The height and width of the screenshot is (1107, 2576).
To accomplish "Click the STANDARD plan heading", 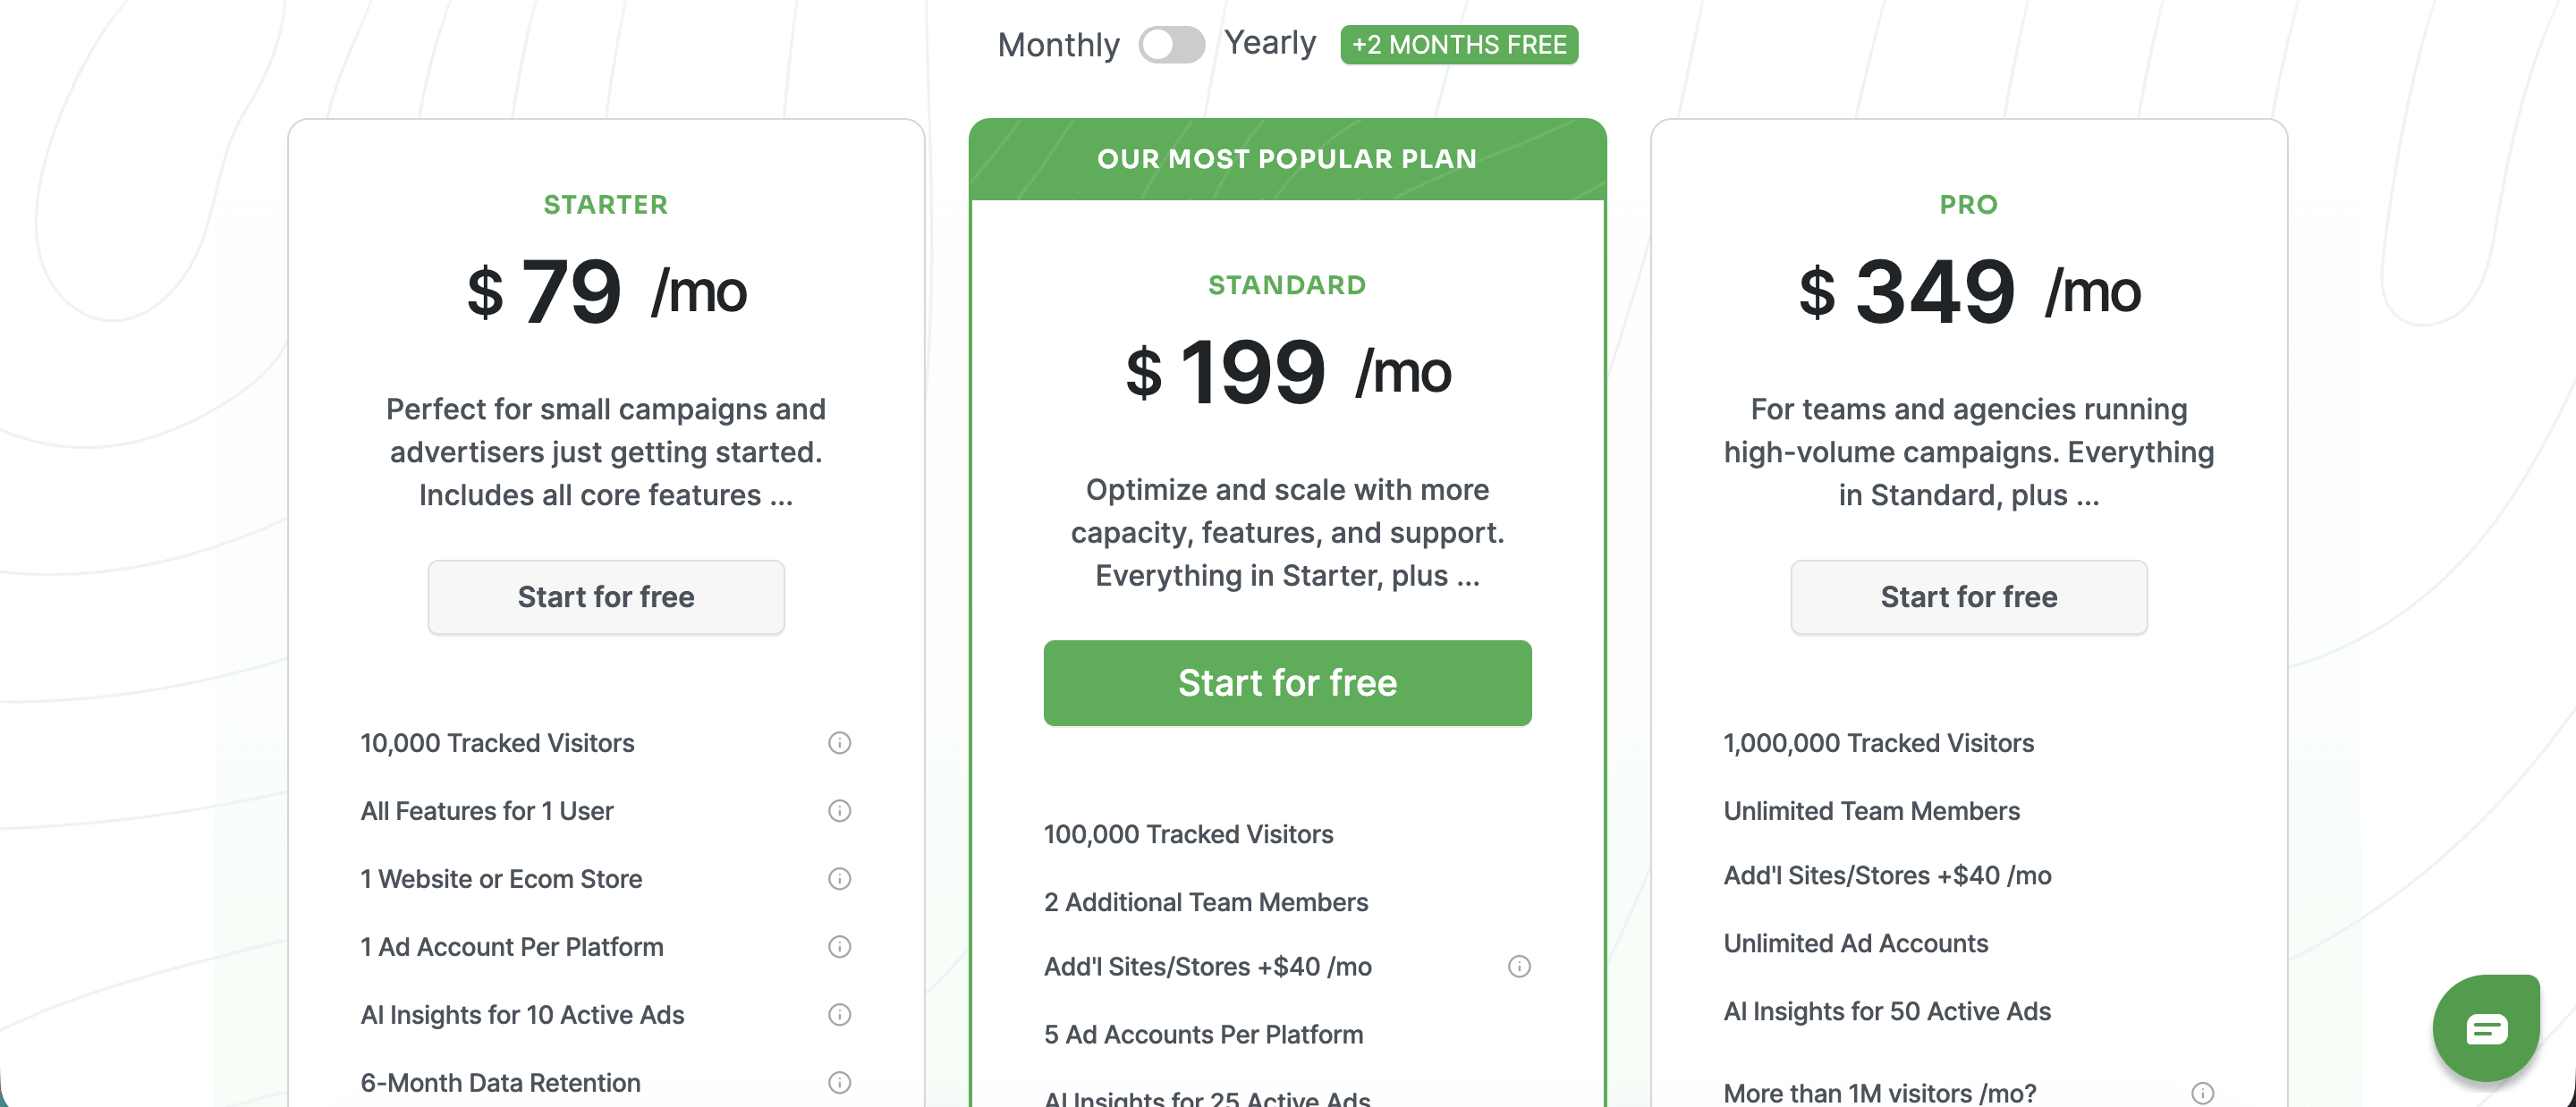I will (x=1287, y=285).
